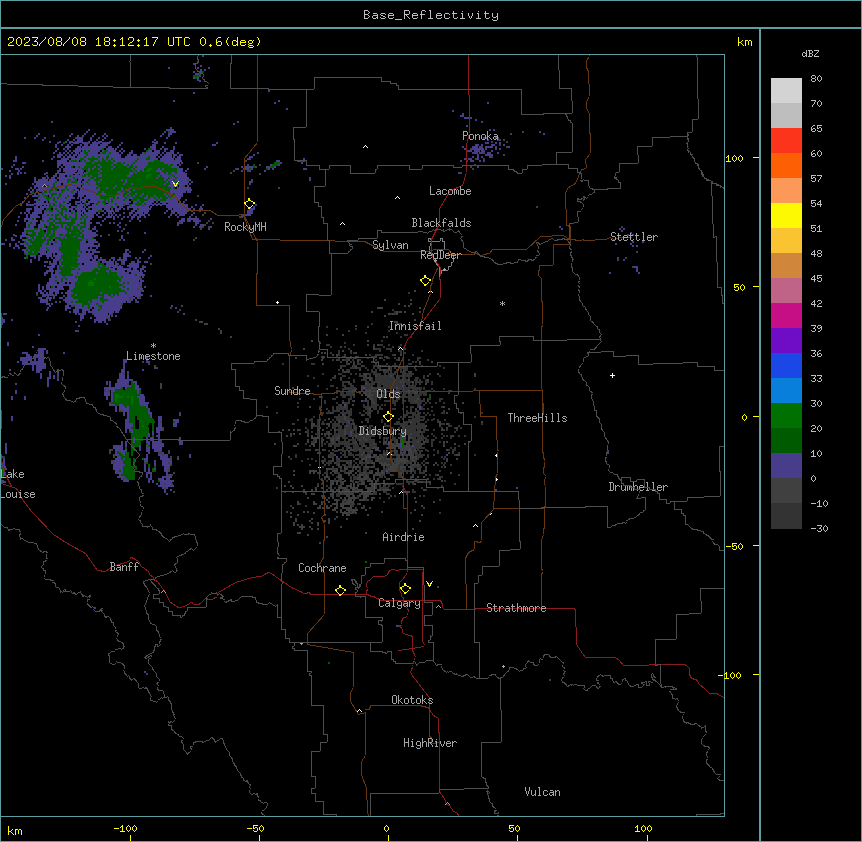Screen dimensions: 862x842
Task: Click the Base_Reflectivity title
Action: [x=431, y=15]
